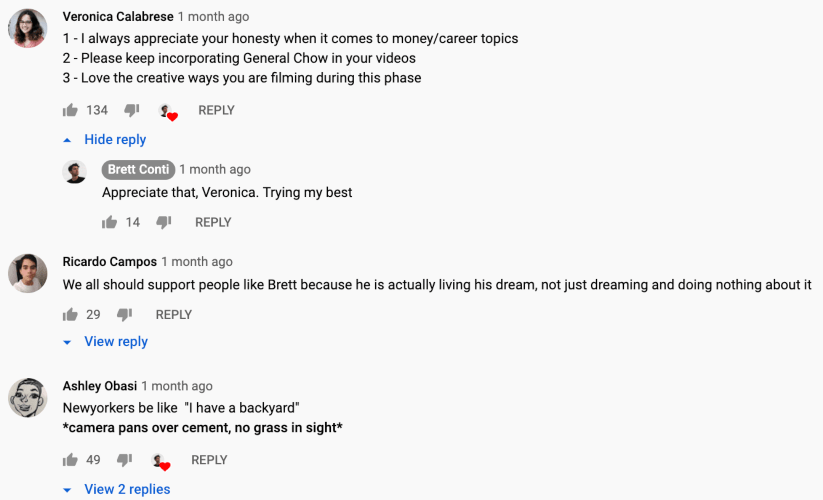Click creator heart on Veronica's comment
Viewport: 823px width, 500px height.
click(168, 111)
